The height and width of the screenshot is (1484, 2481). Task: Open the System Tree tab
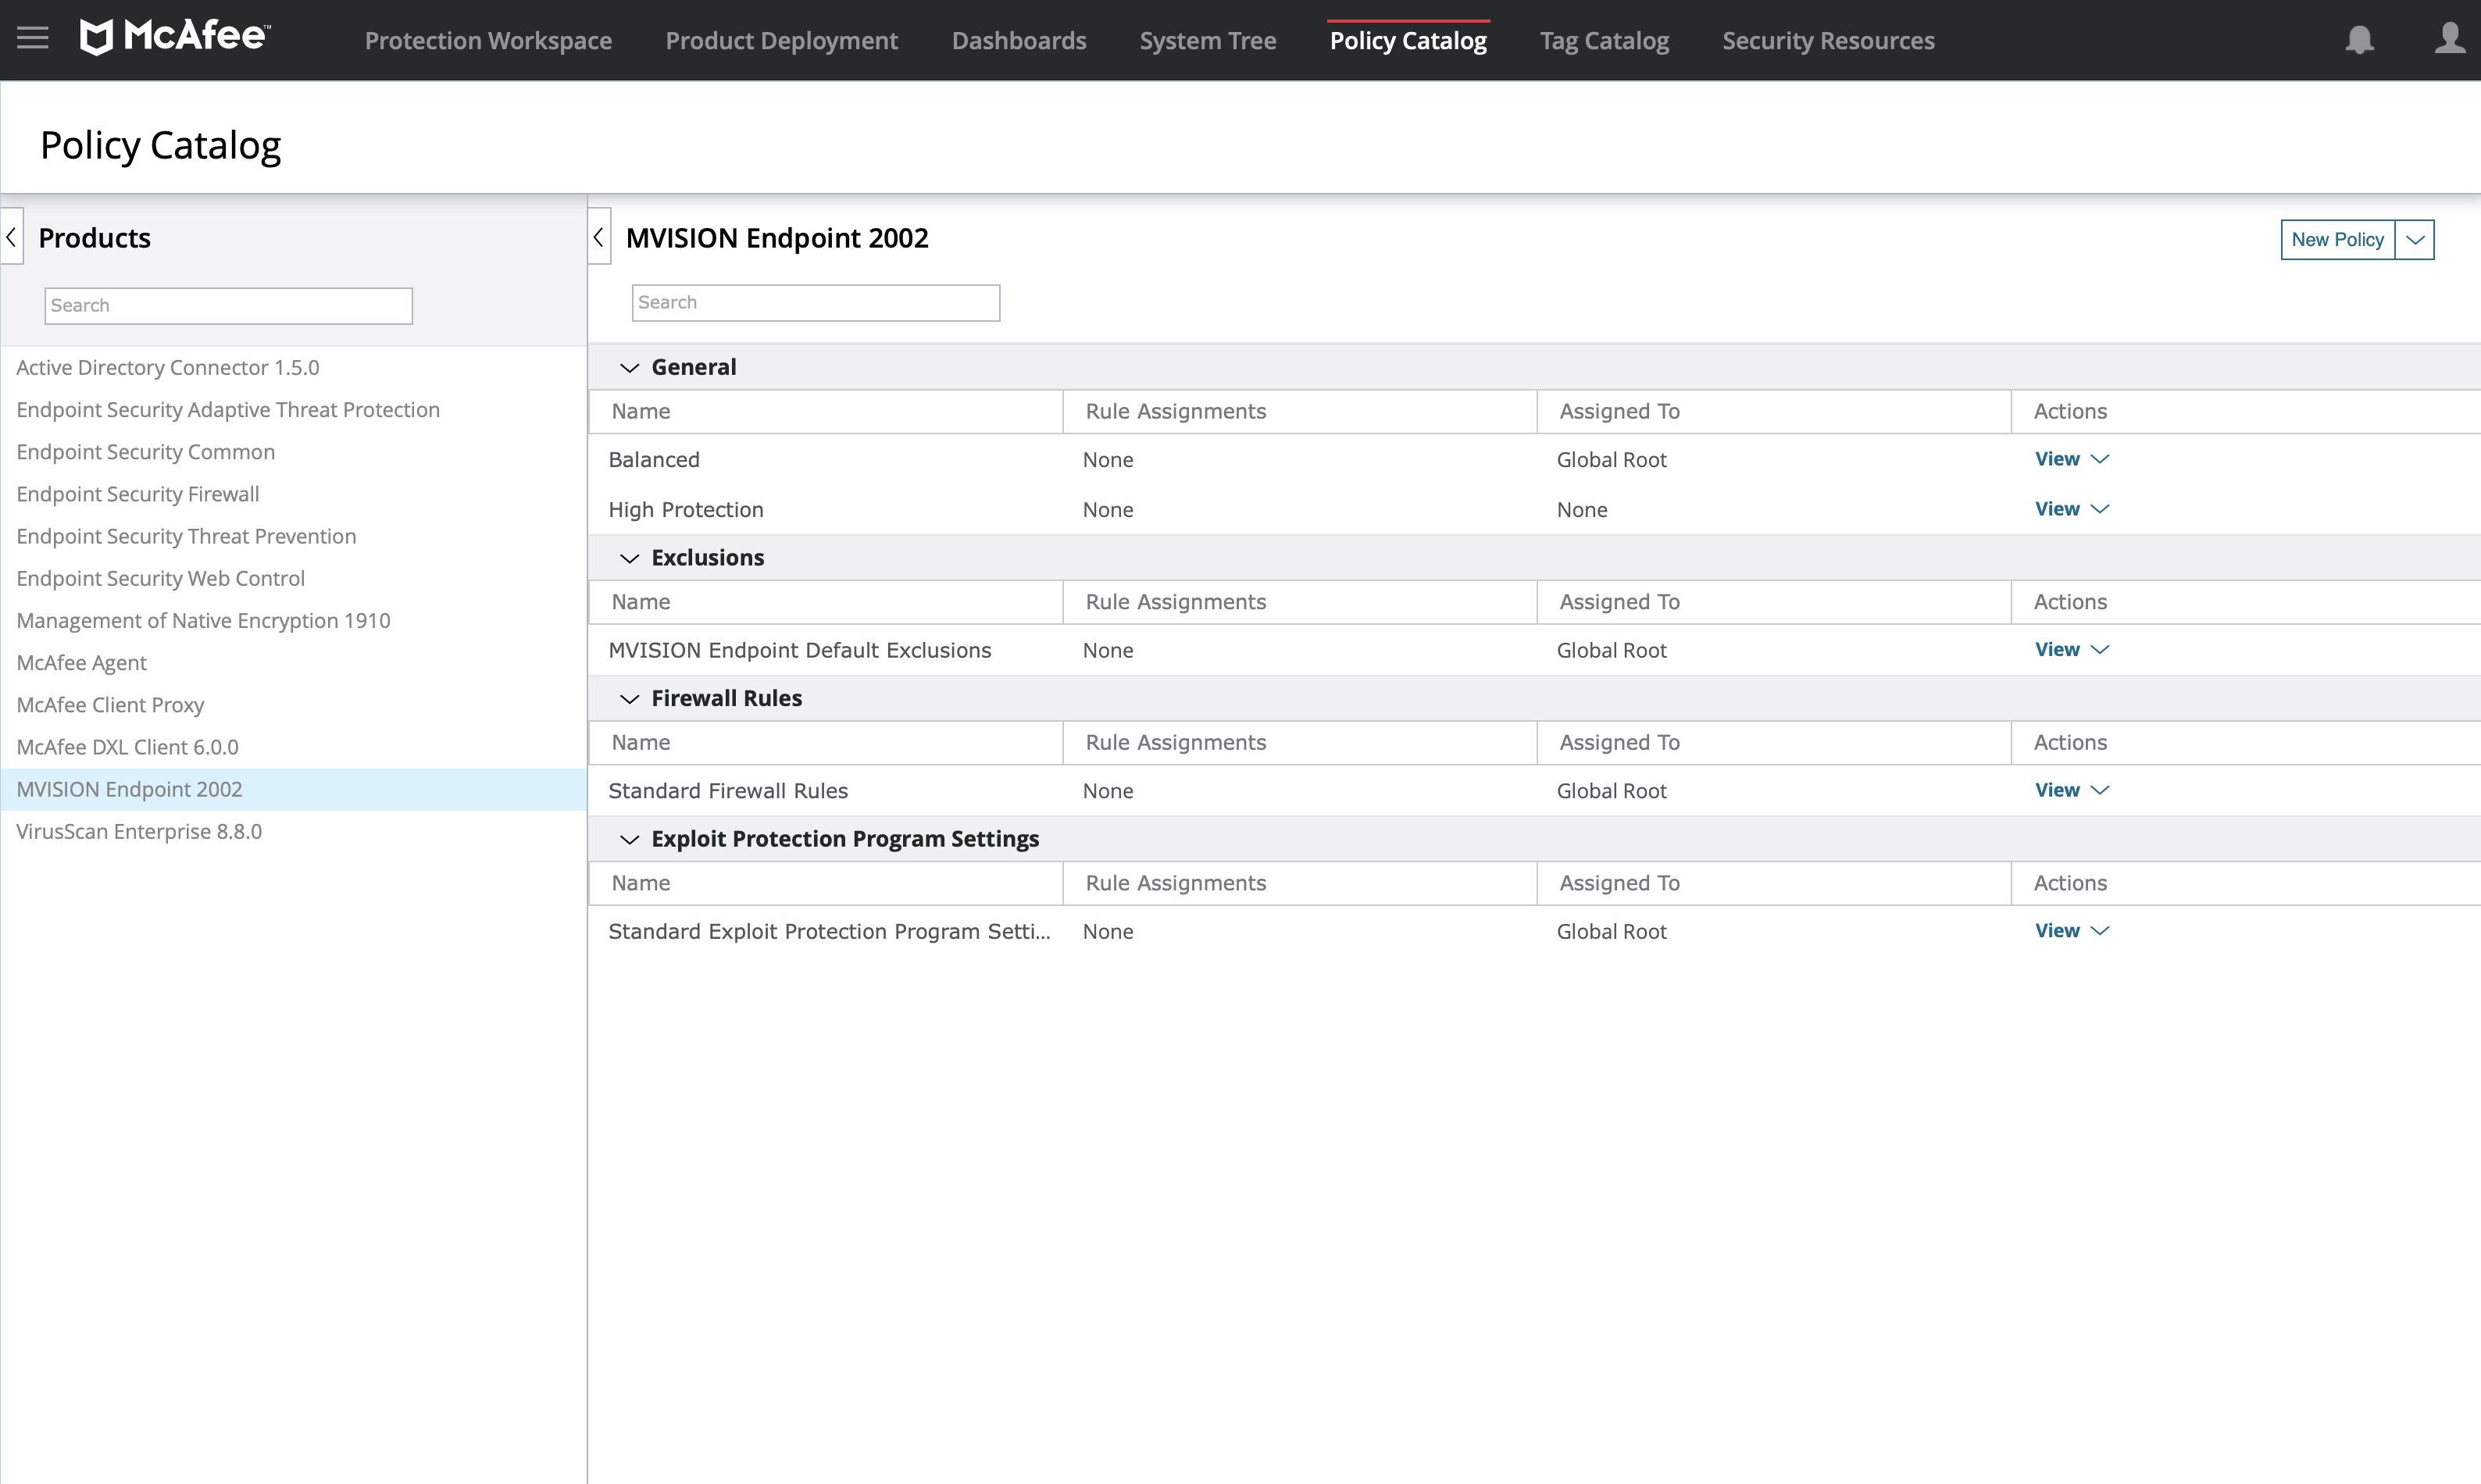[1208, 41]
